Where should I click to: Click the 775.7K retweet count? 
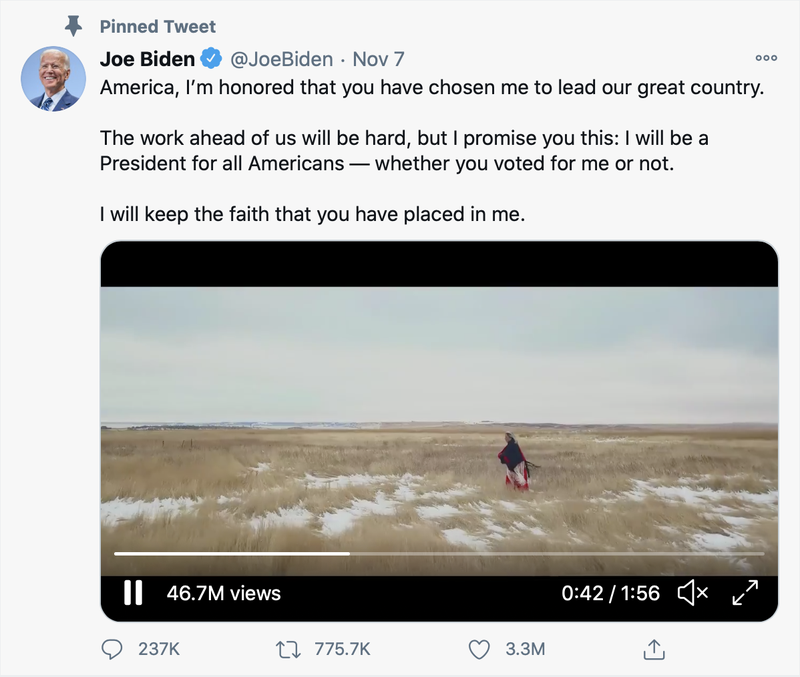click(342, 649)
